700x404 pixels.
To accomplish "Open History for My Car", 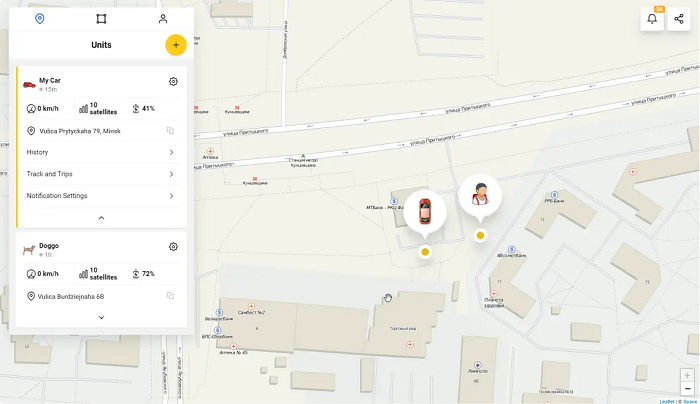I will point(101,152).
